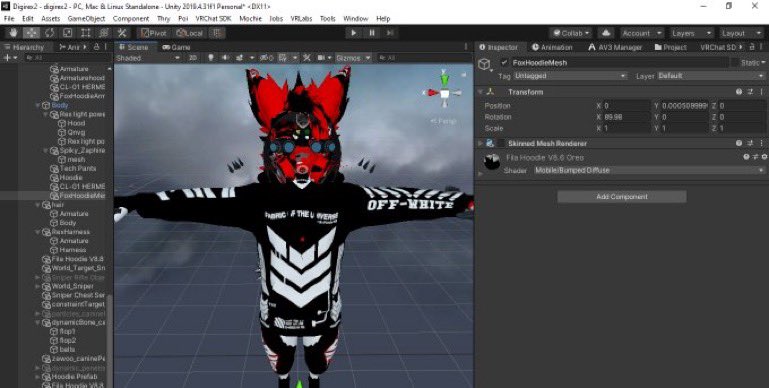Open the Shader dropdown Mobile/Bumped Diffuse
This screenshot has height=388, width=769.
pyautogui.click(x=650, y=170)
